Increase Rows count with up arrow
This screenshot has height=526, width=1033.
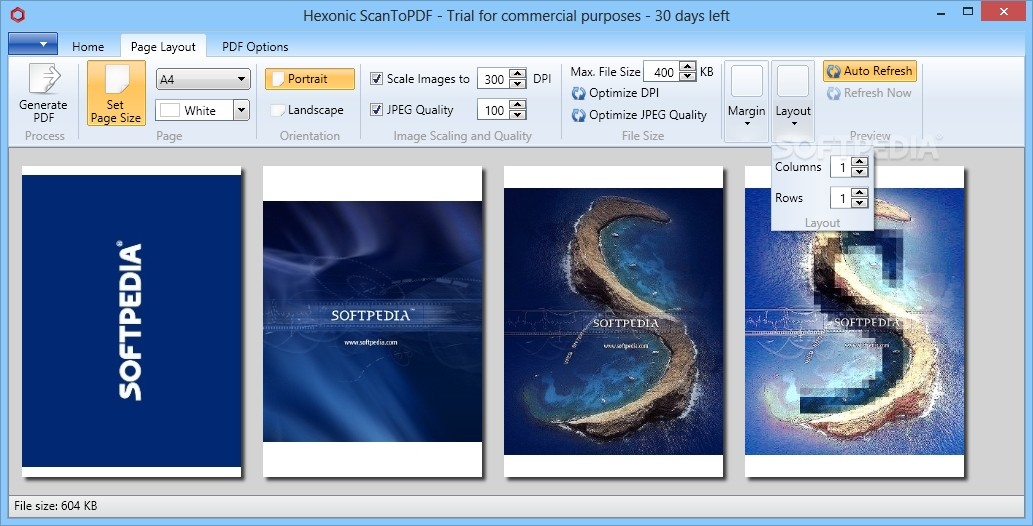859,192
